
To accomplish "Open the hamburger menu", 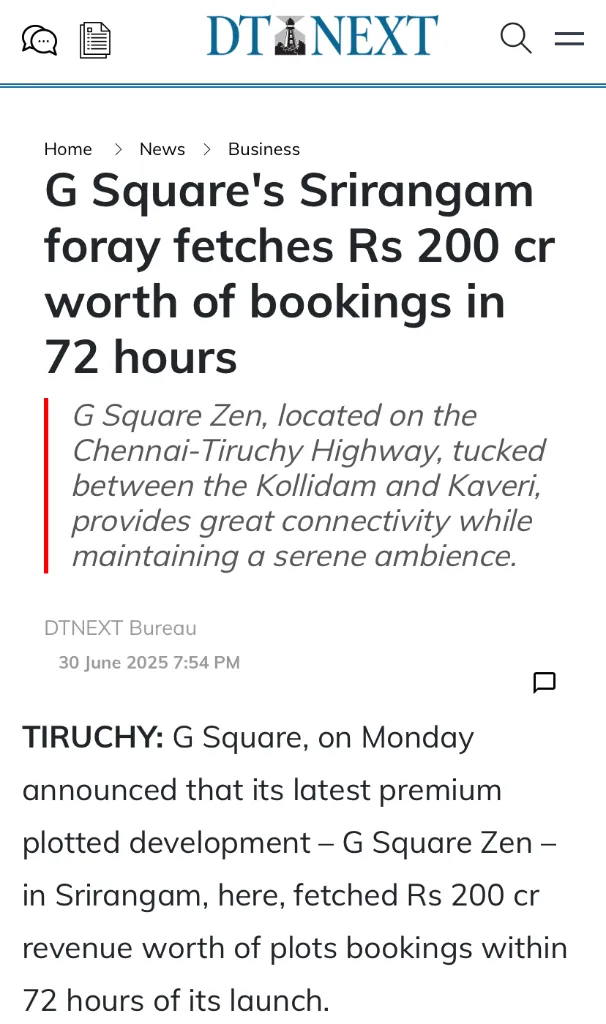I will tap(569, 39).
